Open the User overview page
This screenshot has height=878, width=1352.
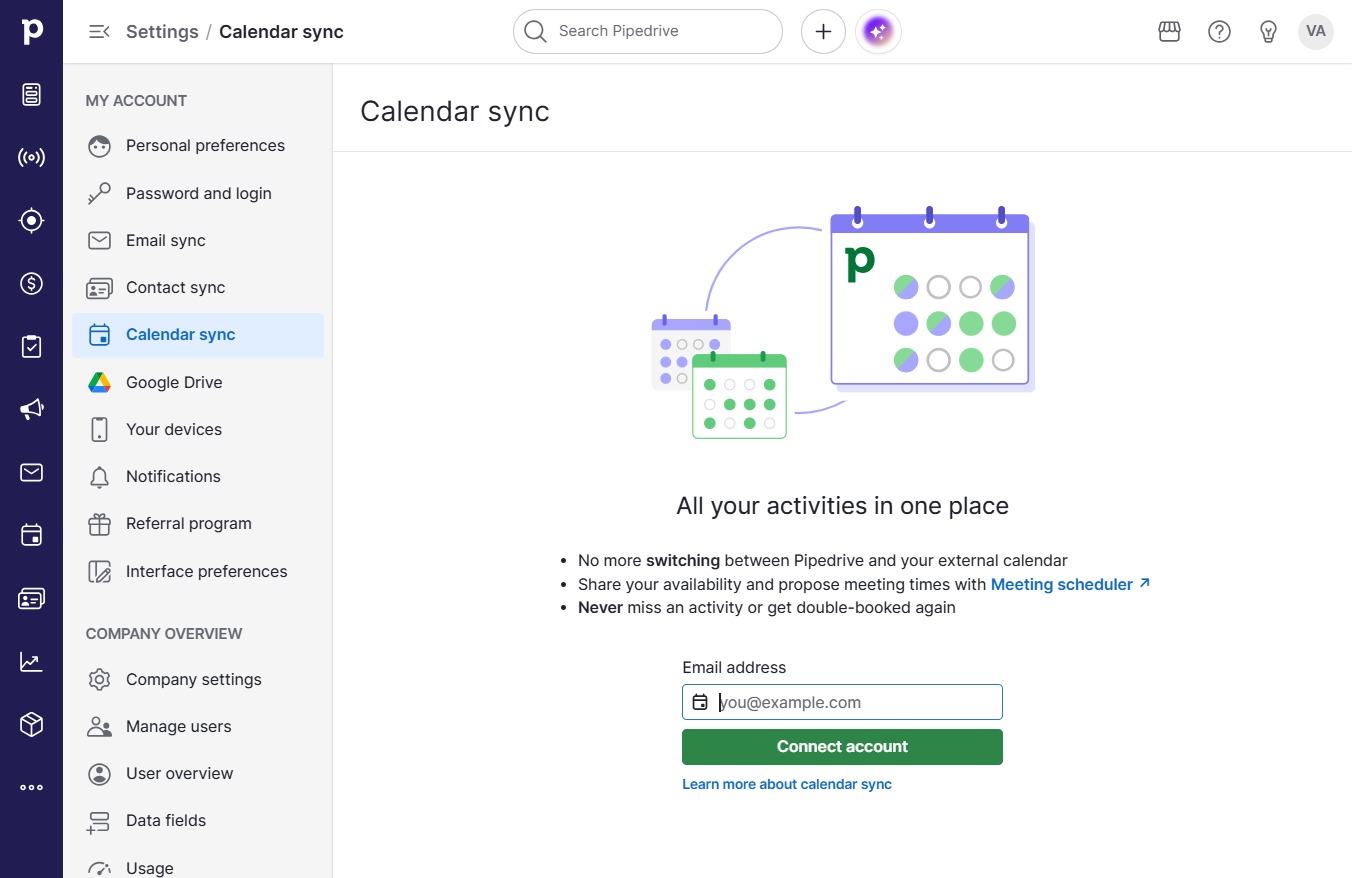click(198, 774)
